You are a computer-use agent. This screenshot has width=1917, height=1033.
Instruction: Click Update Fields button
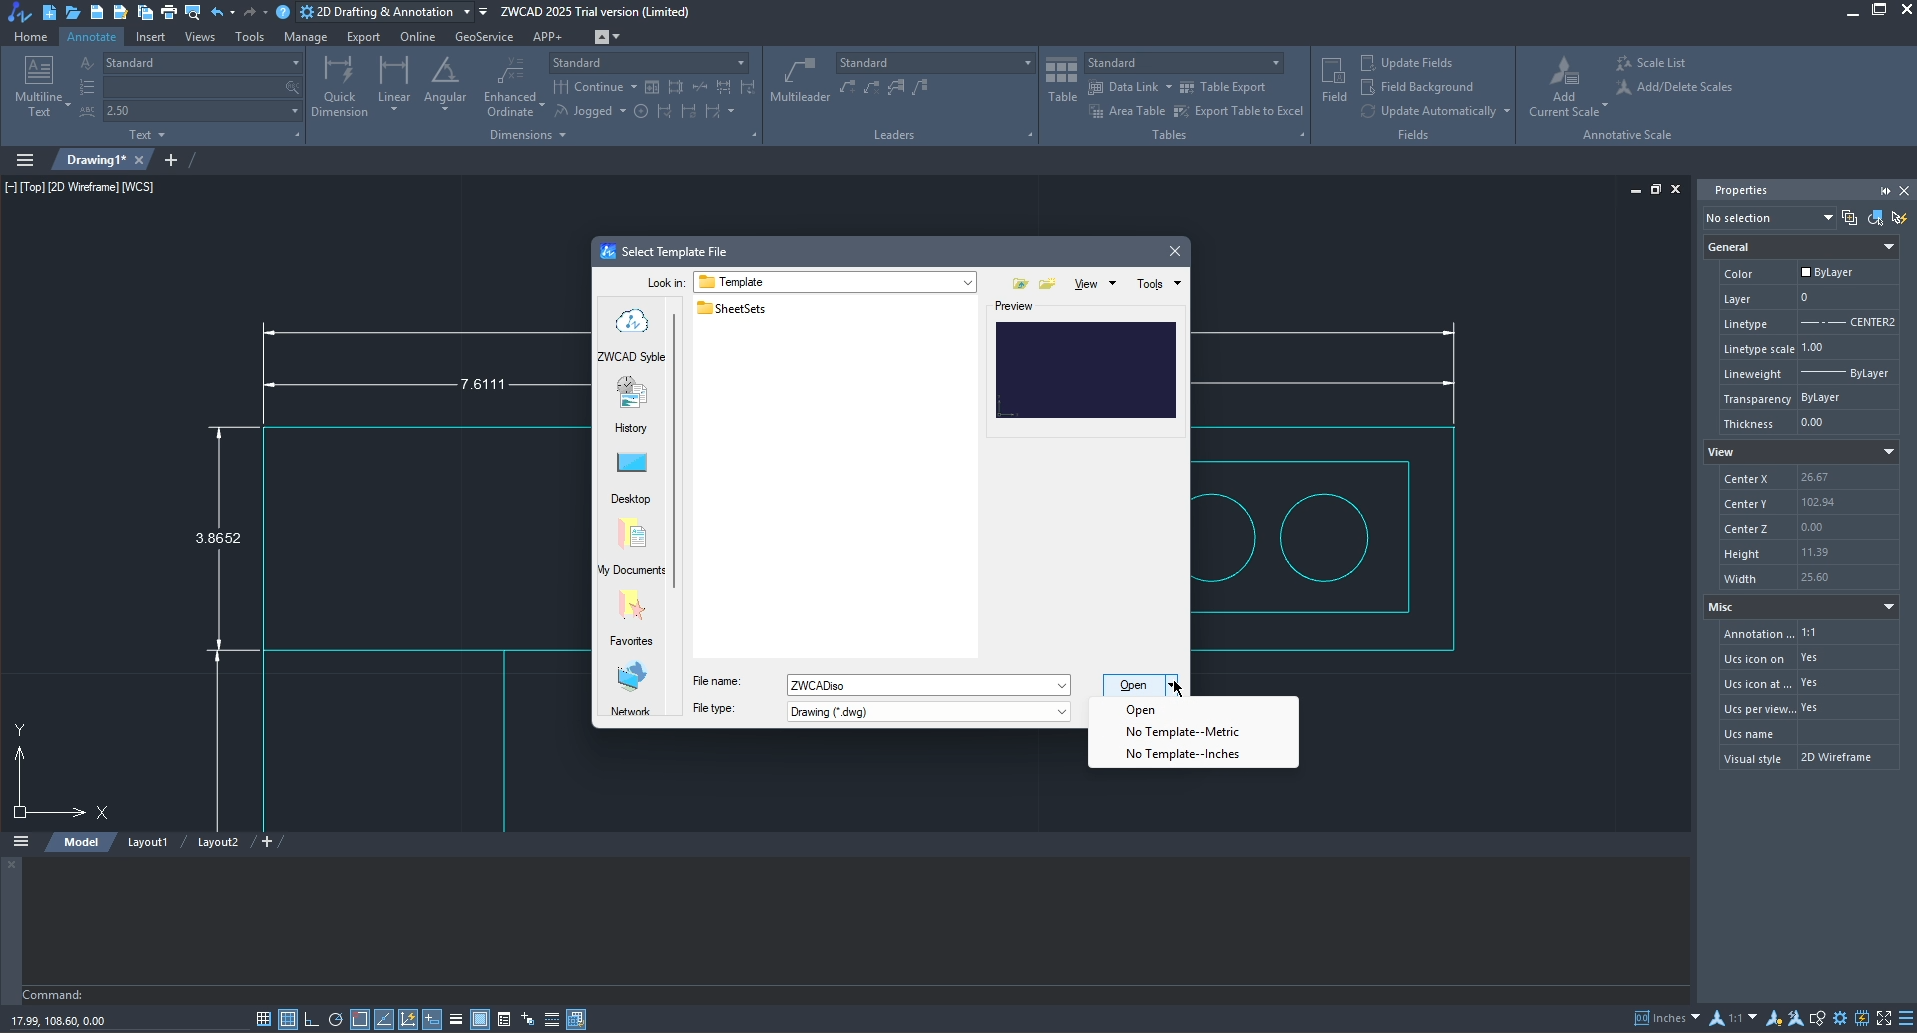point(1406,63)
